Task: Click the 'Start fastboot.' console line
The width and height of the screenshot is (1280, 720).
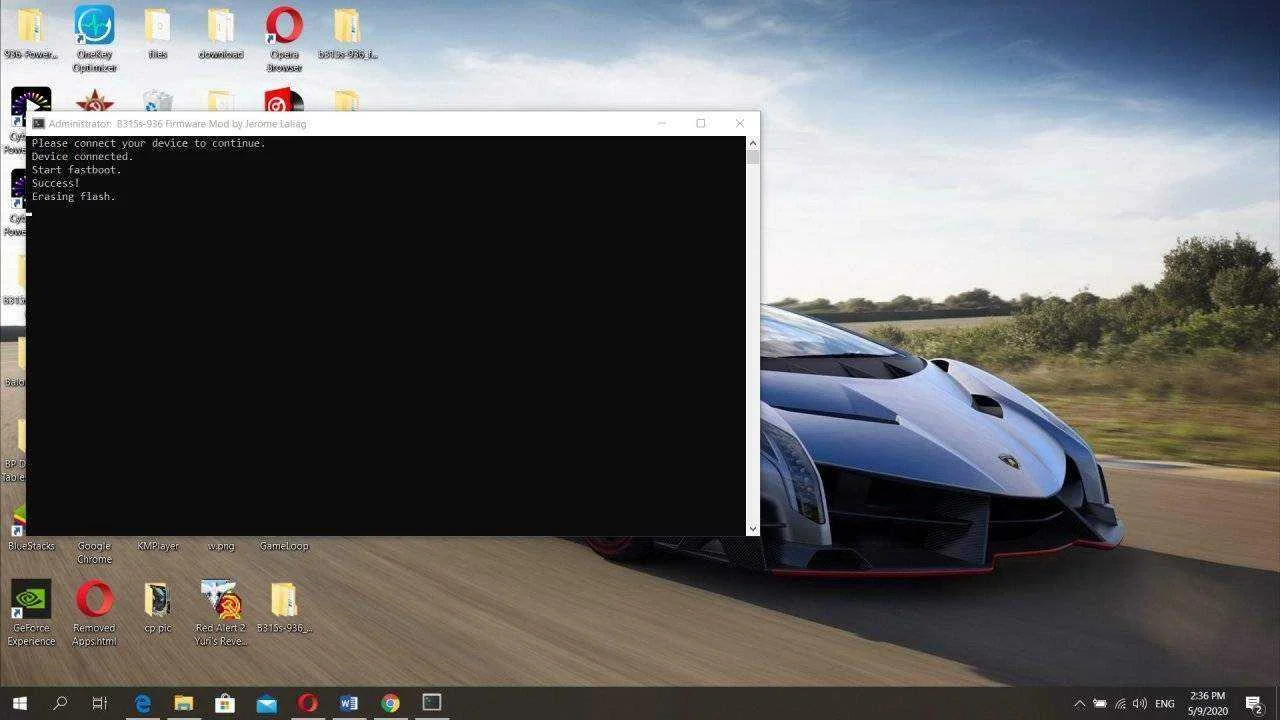Action: coord(76,170)
